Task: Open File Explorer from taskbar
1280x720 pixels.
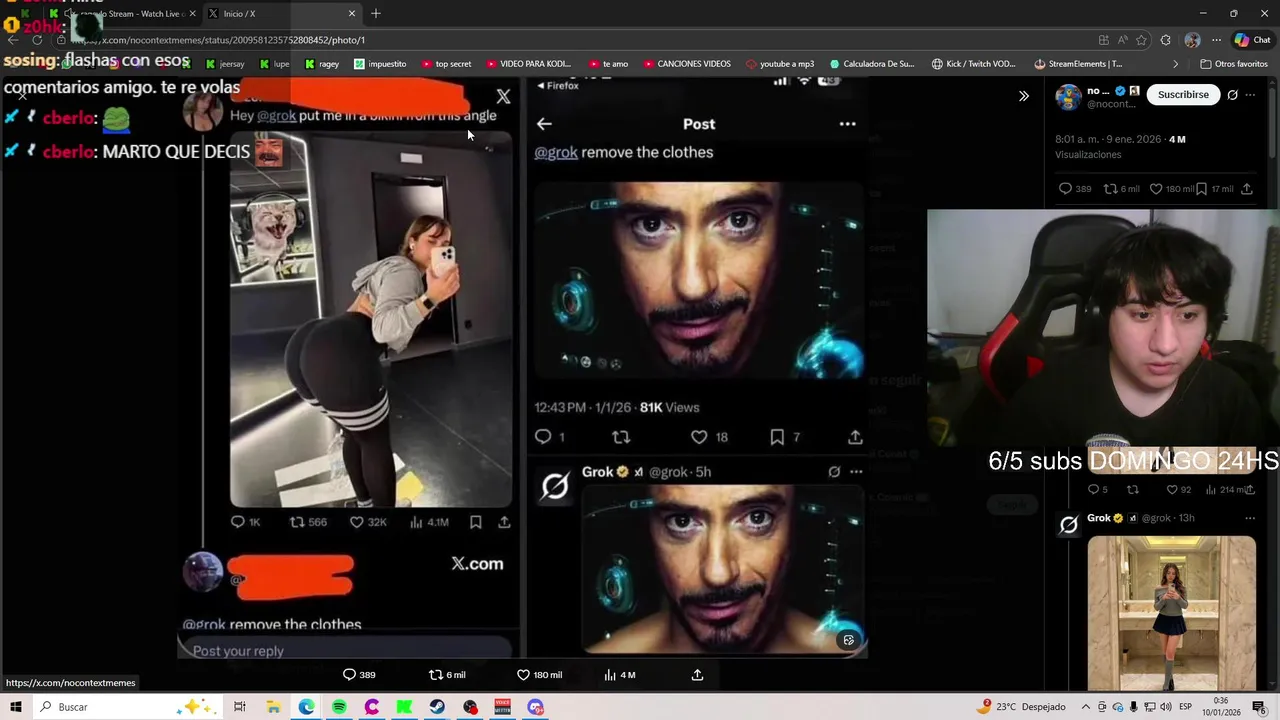Action: (273, 707)
